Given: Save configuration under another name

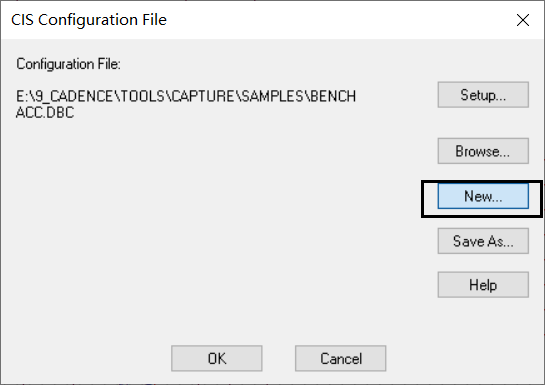Looking at the screenshot, I should [x=483, y=241].
